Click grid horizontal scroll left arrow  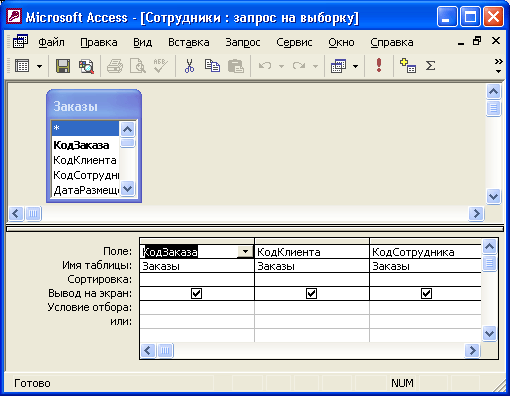coord(148,350)
